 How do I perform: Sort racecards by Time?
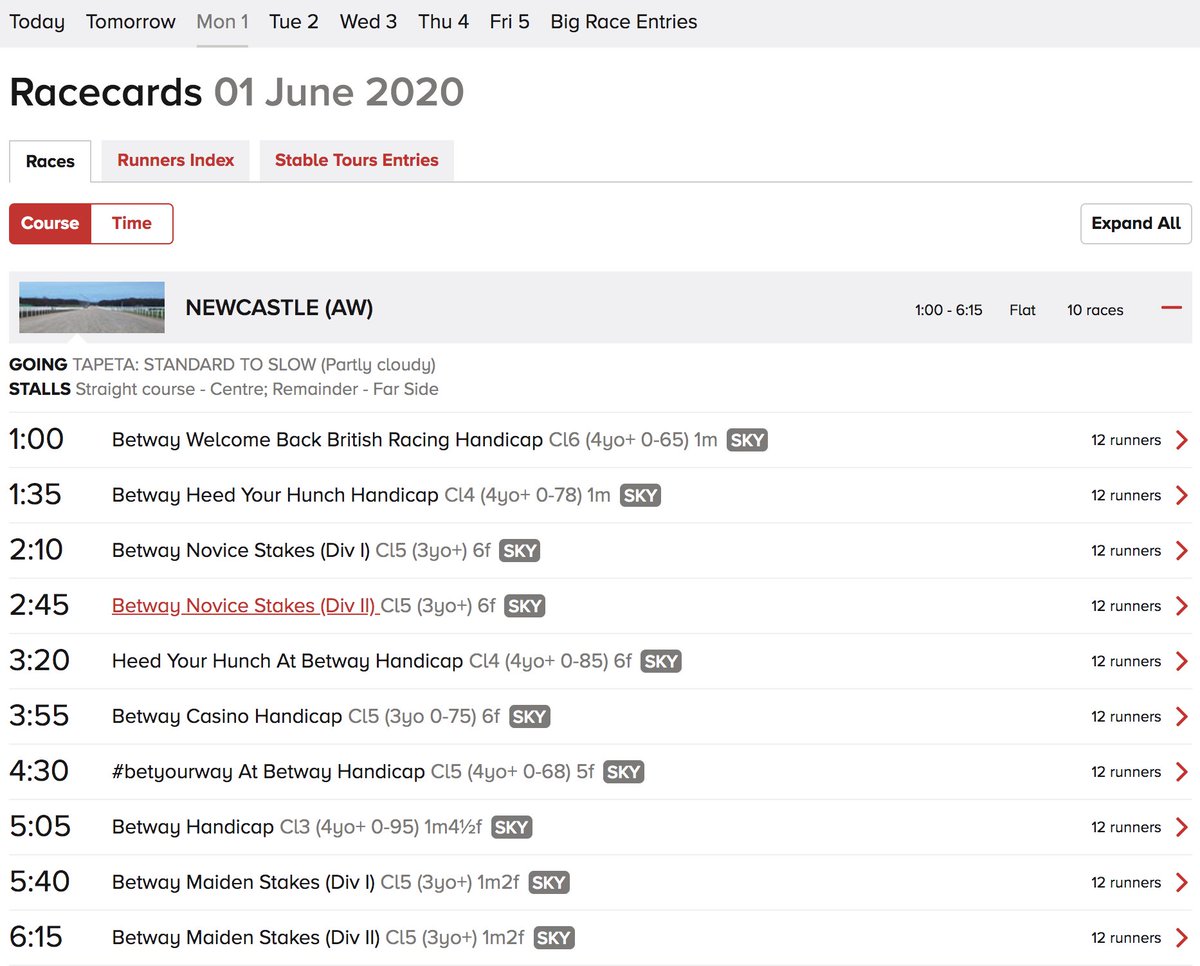132,224
